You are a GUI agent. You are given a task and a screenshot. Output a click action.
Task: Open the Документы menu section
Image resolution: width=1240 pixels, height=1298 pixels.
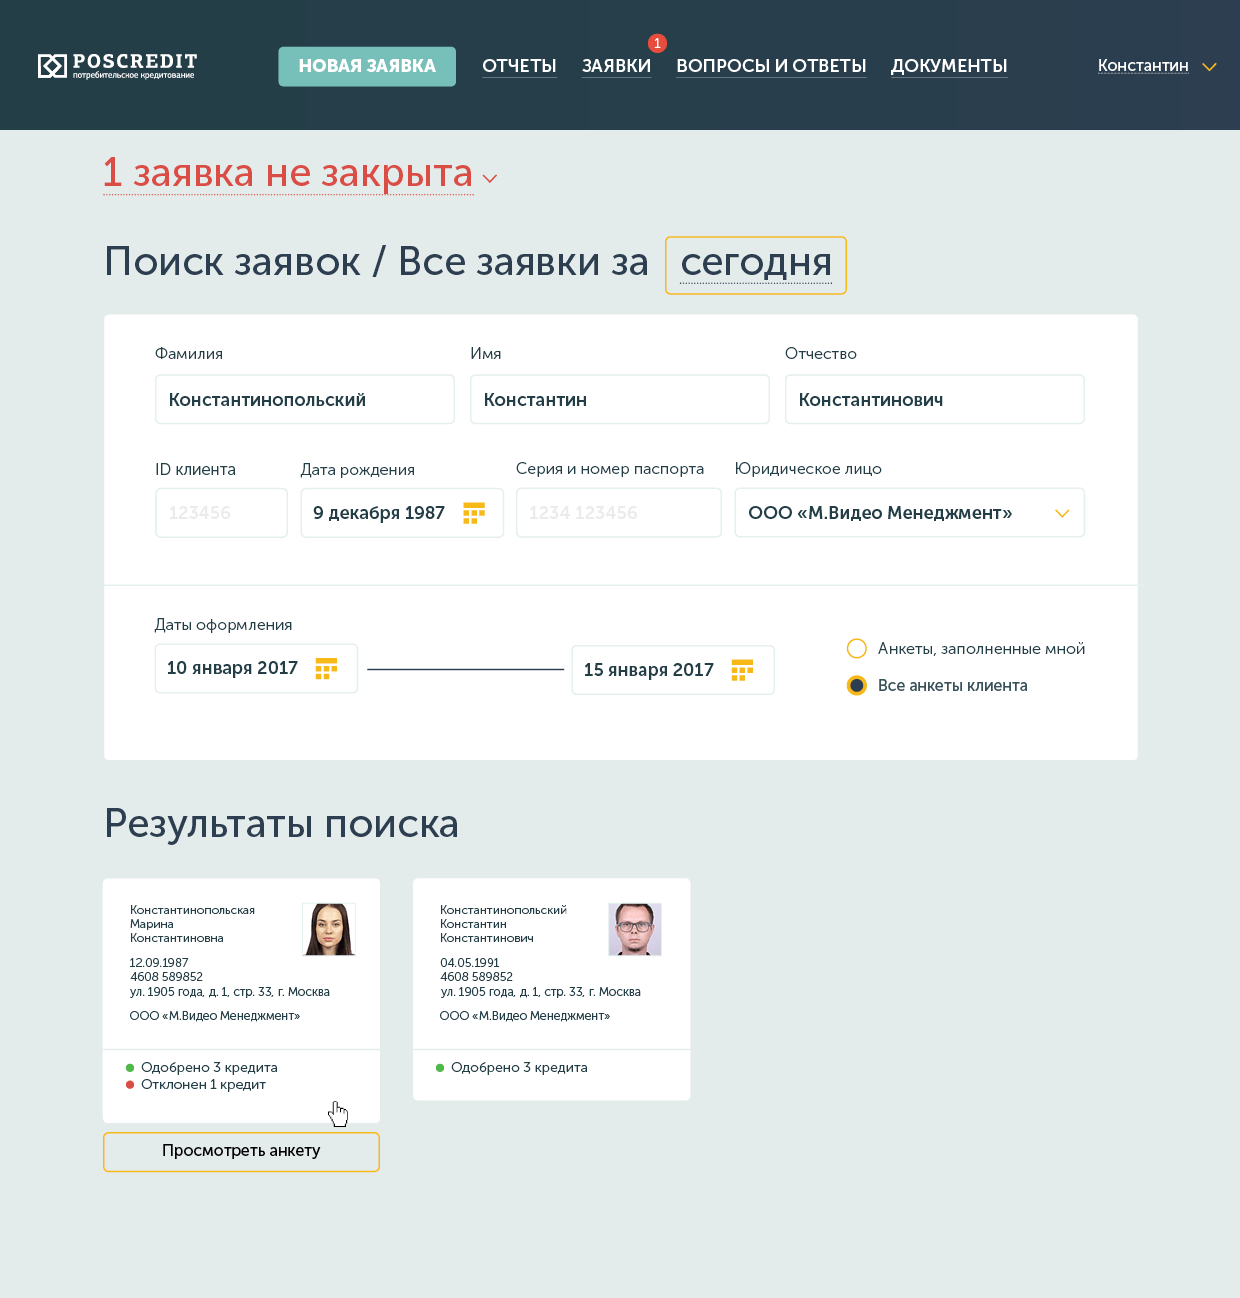tap(949, 66)
